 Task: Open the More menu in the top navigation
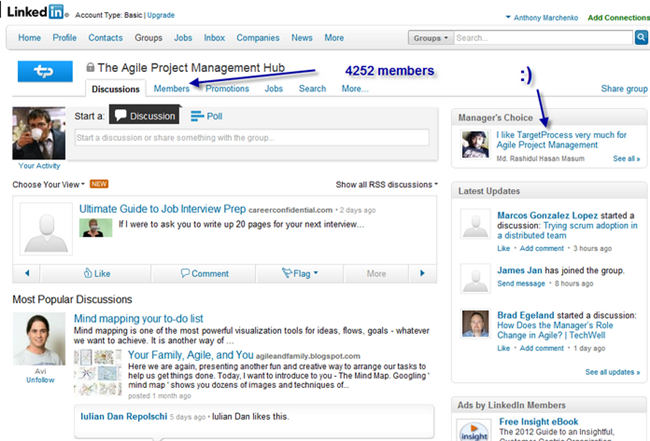click(x=334, y=38)
